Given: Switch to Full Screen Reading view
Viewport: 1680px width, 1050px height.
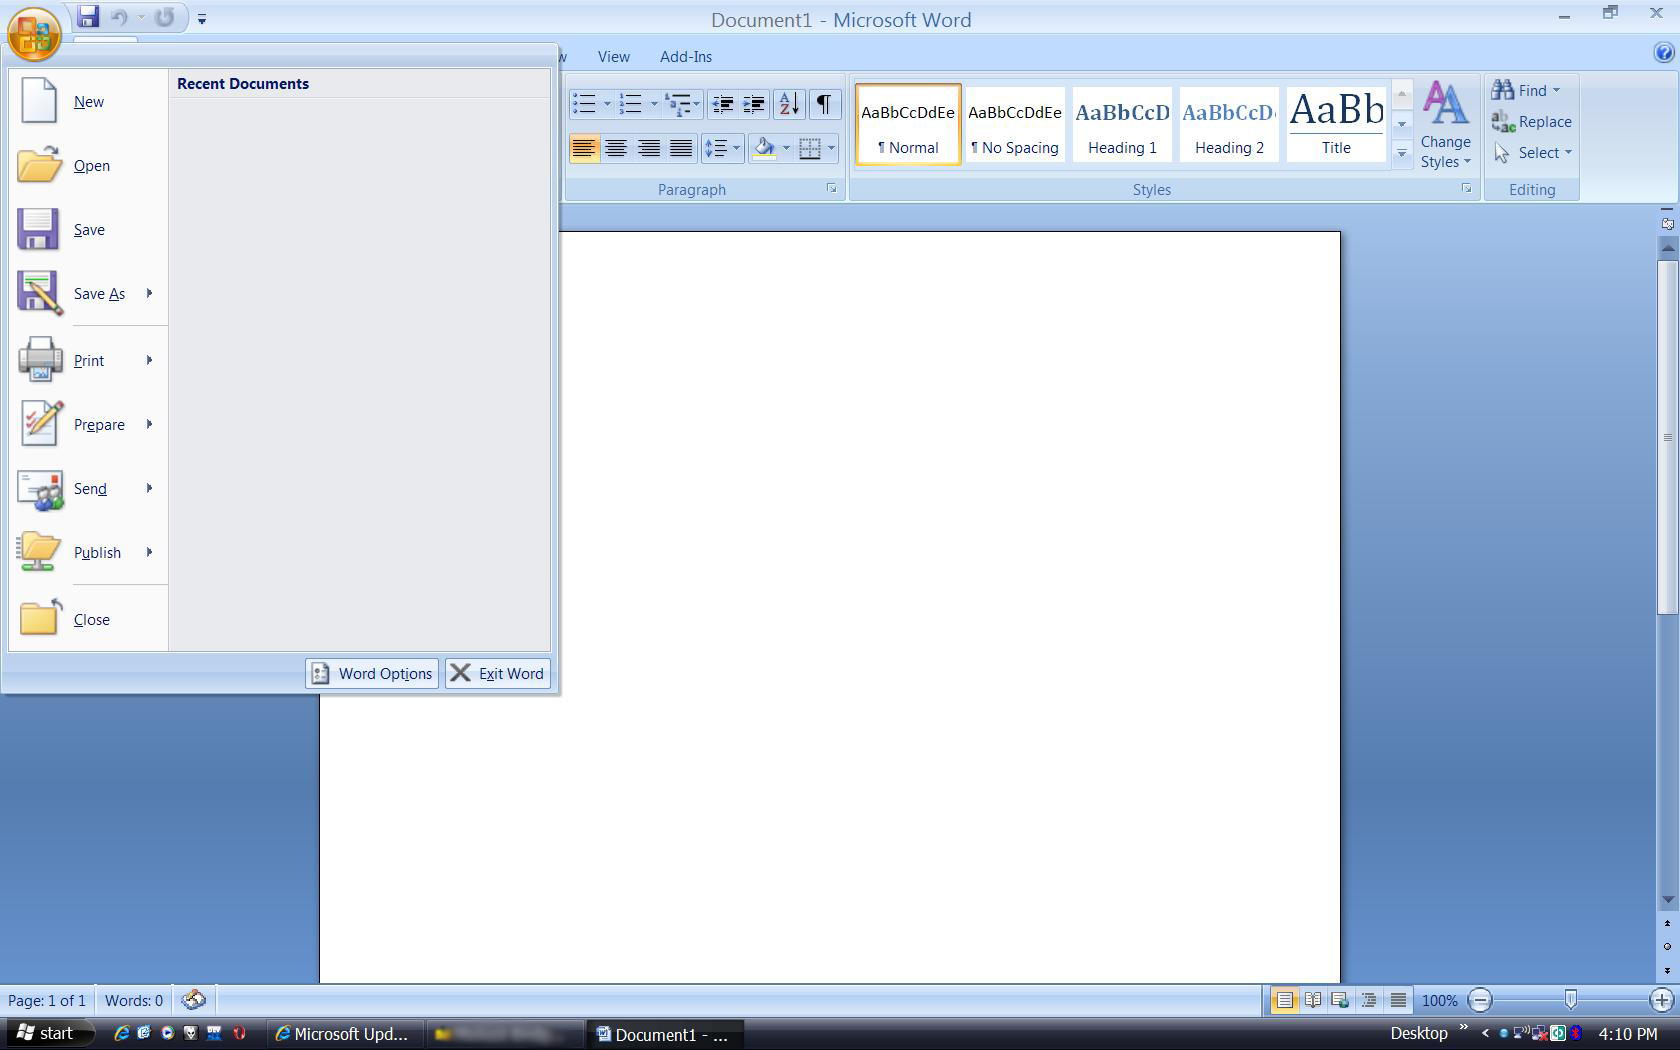Looking at the screenshot, I should [x=1313, y=1000].
